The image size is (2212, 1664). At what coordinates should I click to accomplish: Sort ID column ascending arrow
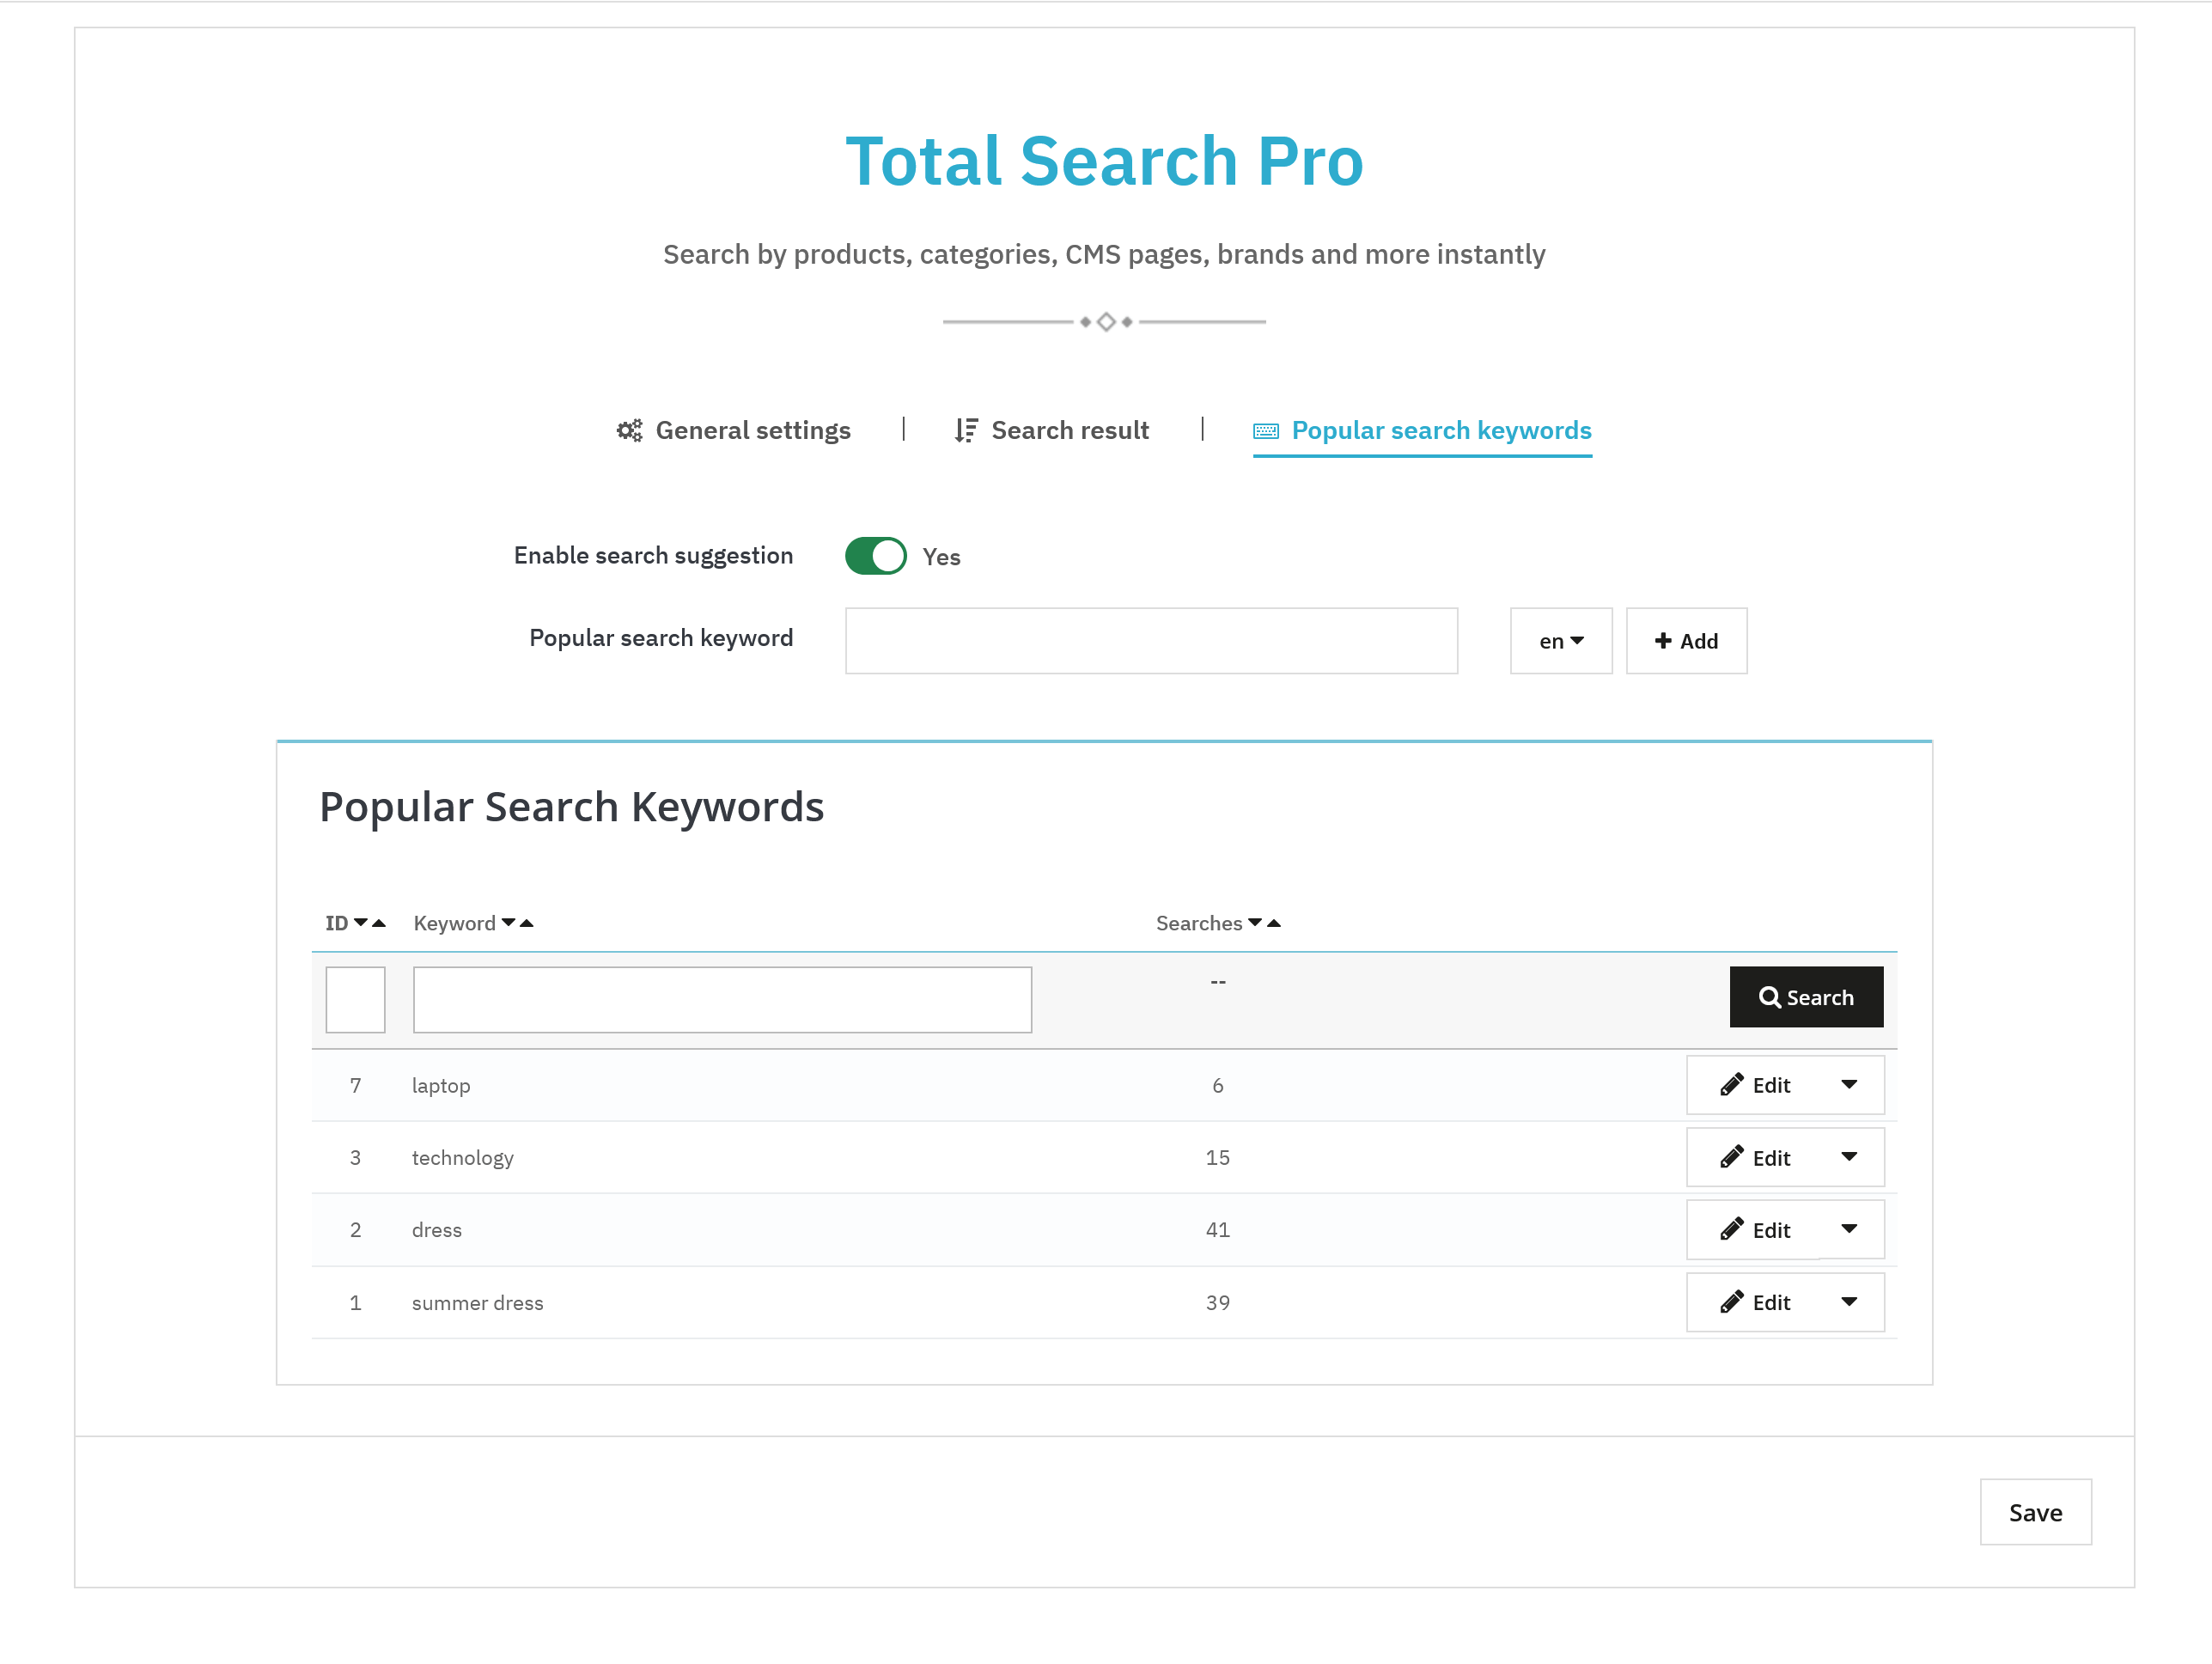pyautogui.click(x=378, y=922)
